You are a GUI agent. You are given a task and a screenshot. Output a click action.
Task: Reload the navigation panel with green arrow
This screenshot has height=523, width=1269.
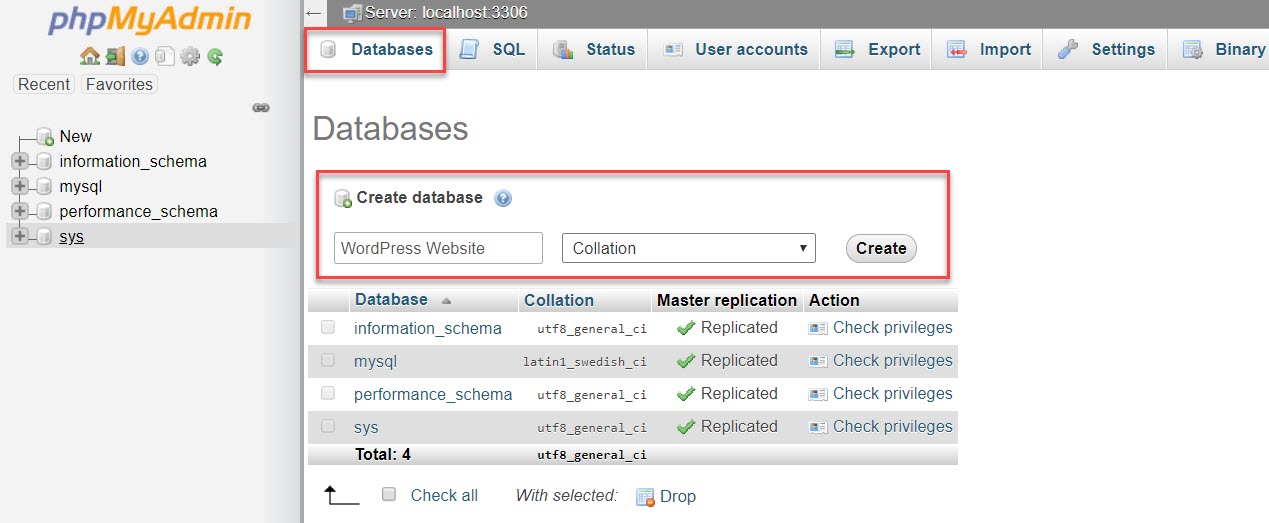(215, 57)
